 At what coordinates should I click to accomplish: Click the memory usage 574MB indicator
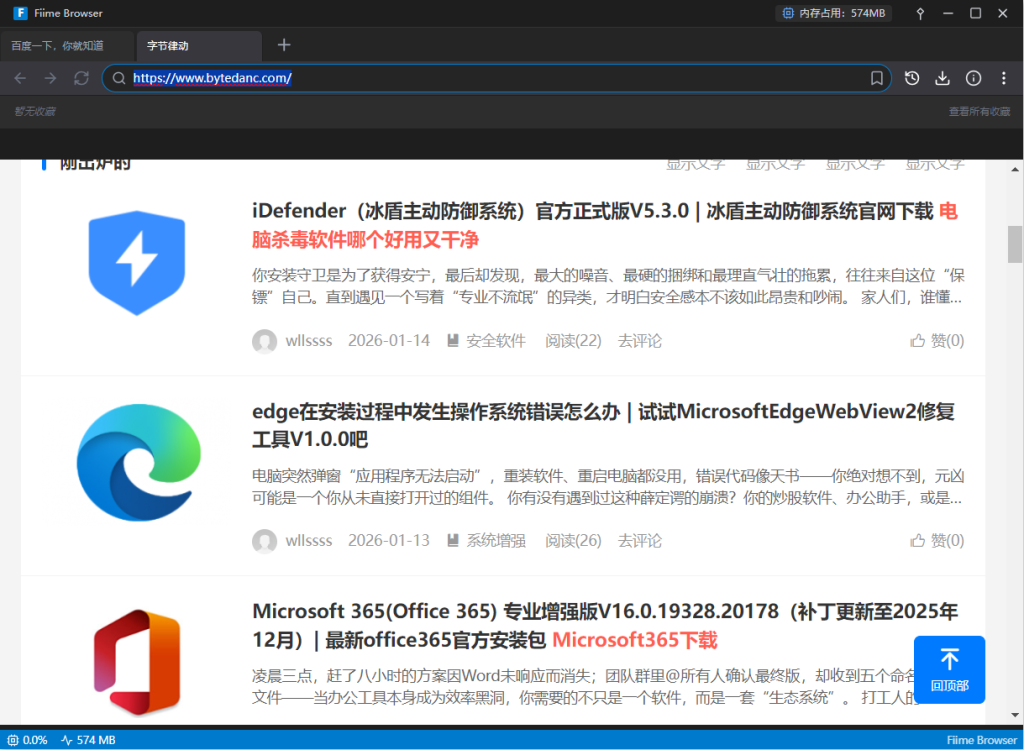(834, 14)
